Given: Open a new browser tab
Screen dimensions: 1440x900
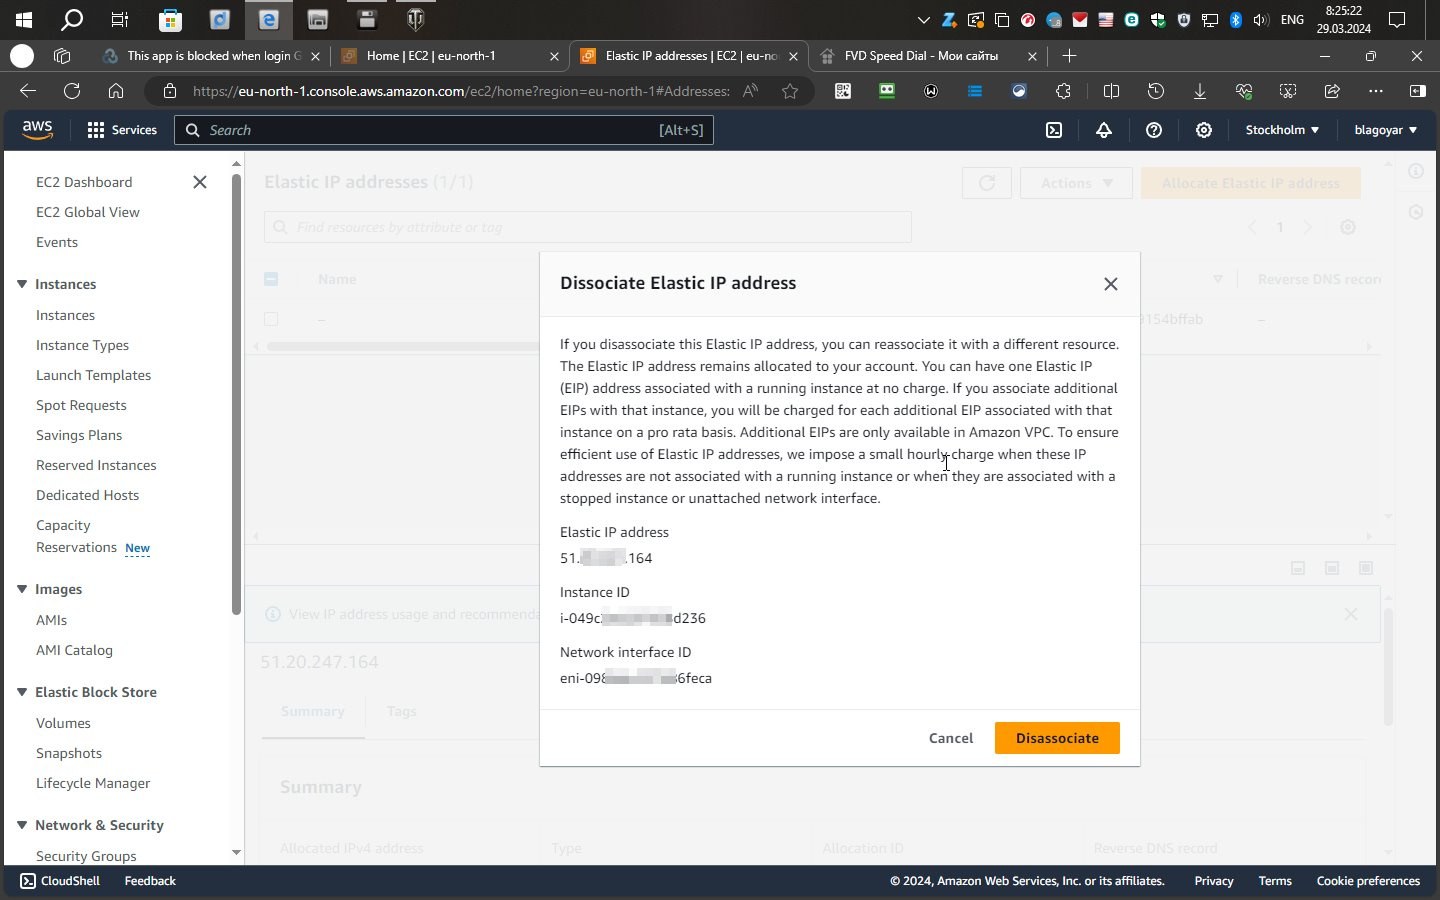Looking at the screenshot, I should pyautogui.click(x=1069, y=56).
